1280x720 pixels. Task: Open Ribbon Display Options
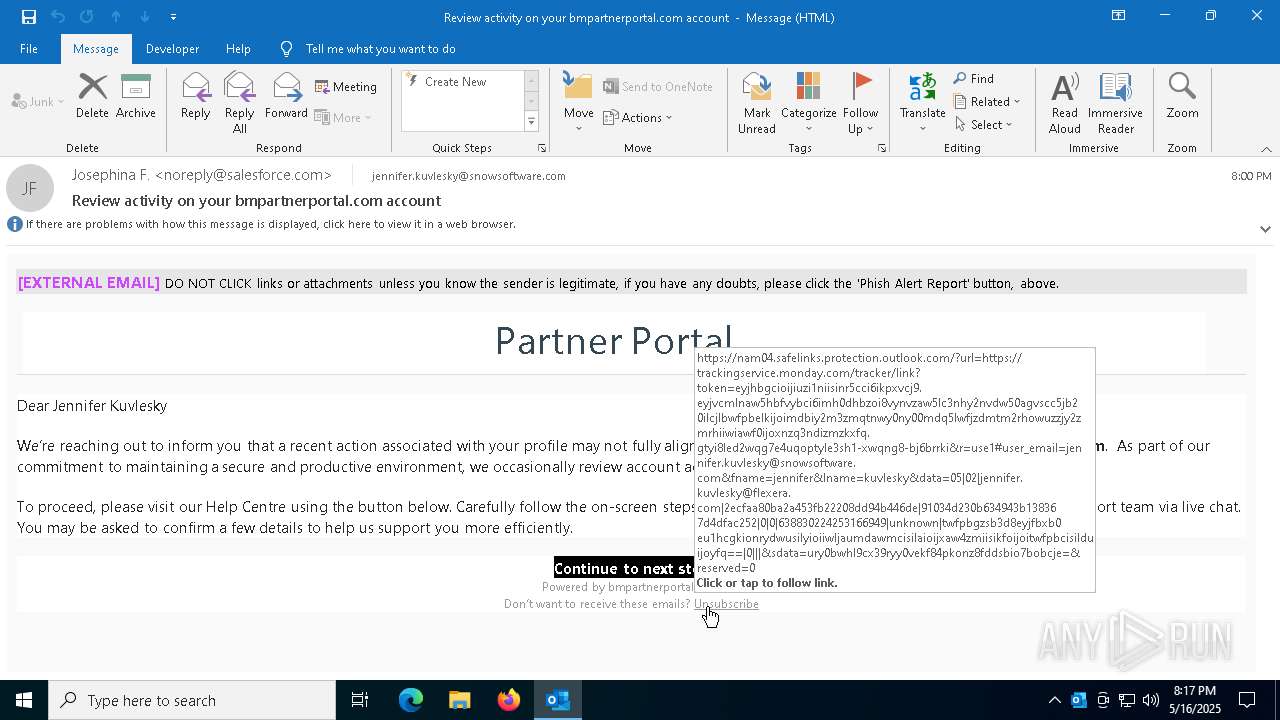pos(1118,16)
